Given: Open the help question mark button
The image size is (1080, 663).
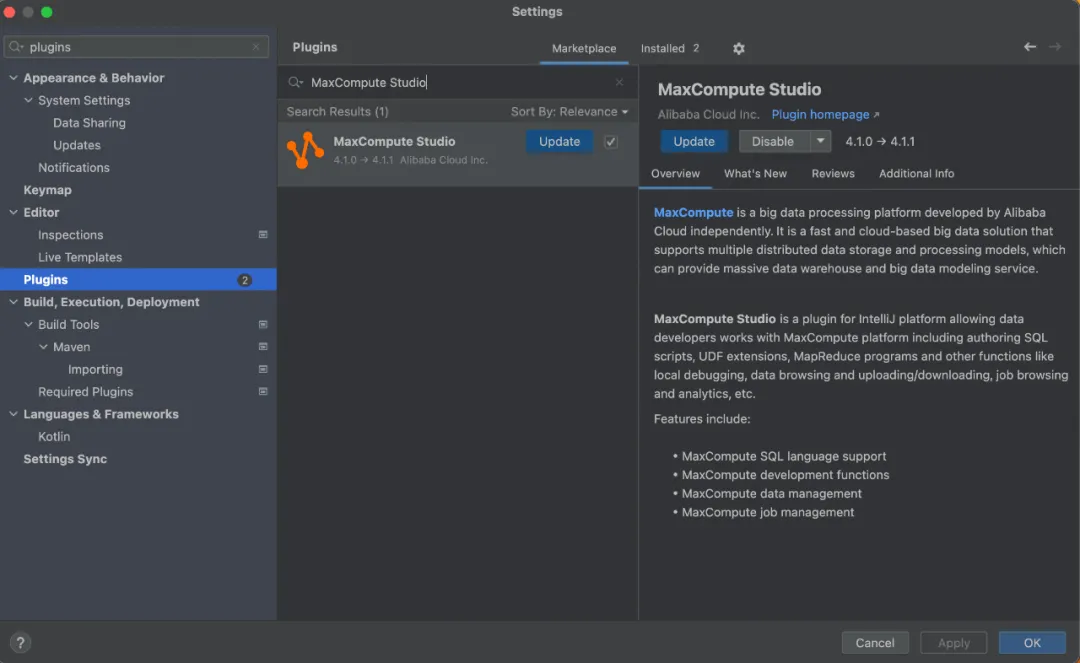Looking at the screenshot, I should coord(20,643).
